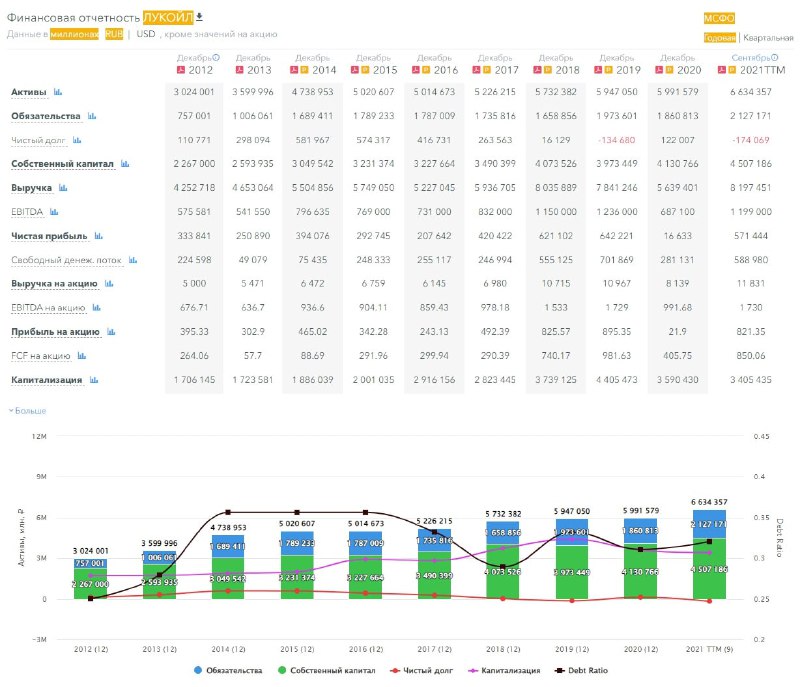800x687 pixels.
Task: Open the red PDF report icon for 2012
Action: (x=181, y=69)
